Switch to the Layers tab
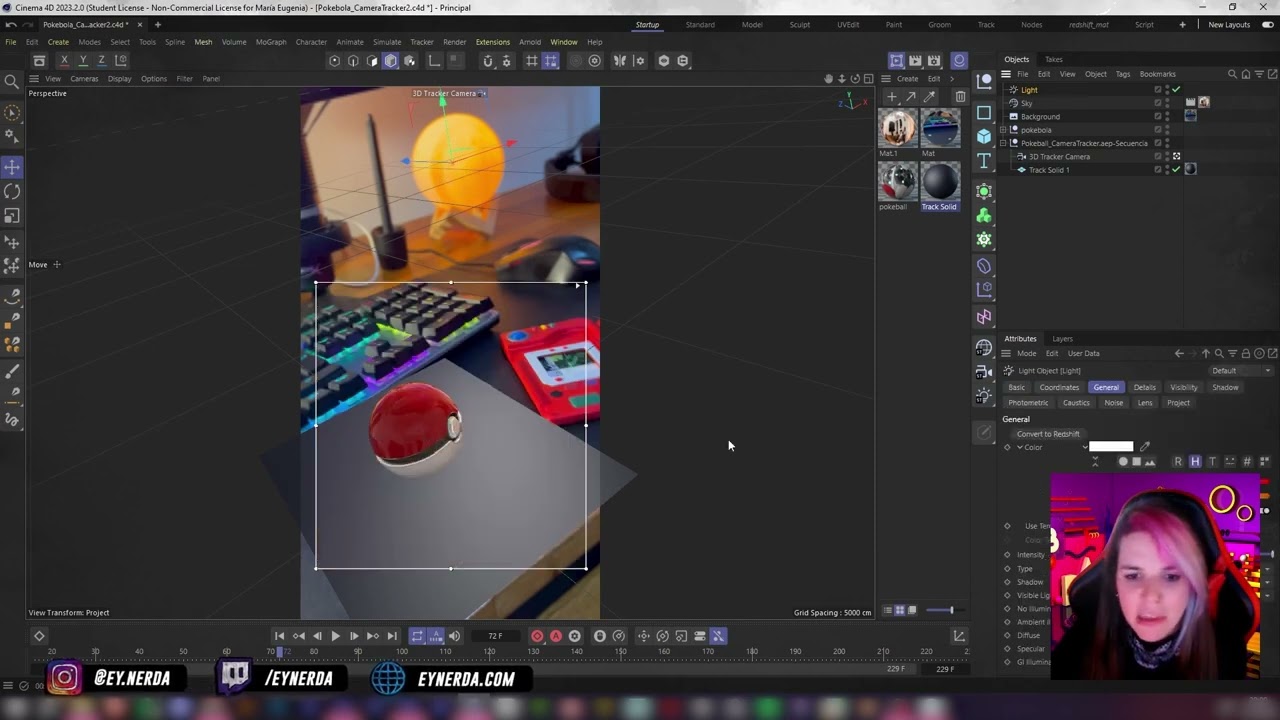Screen dimensions: 1280x720 pyautogui.click(x=1062, y=339)
